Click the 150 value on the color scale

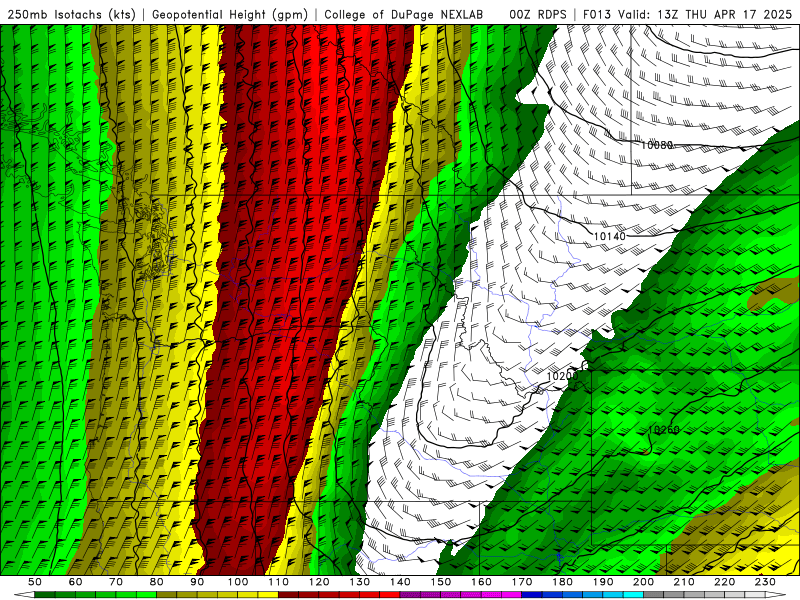click(x=441, y=582)
